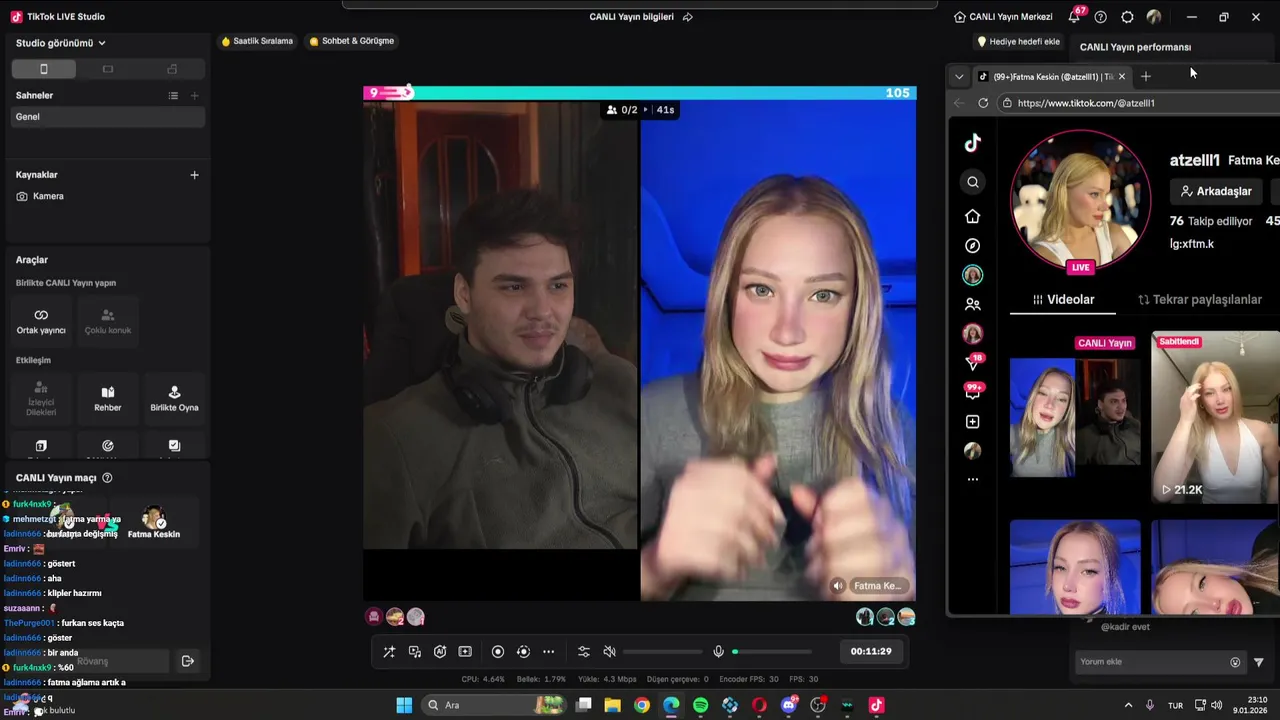Reload the TikTok page in browser
The width and height of the screenshot is (1280, 720).
(x=983, y=103)
